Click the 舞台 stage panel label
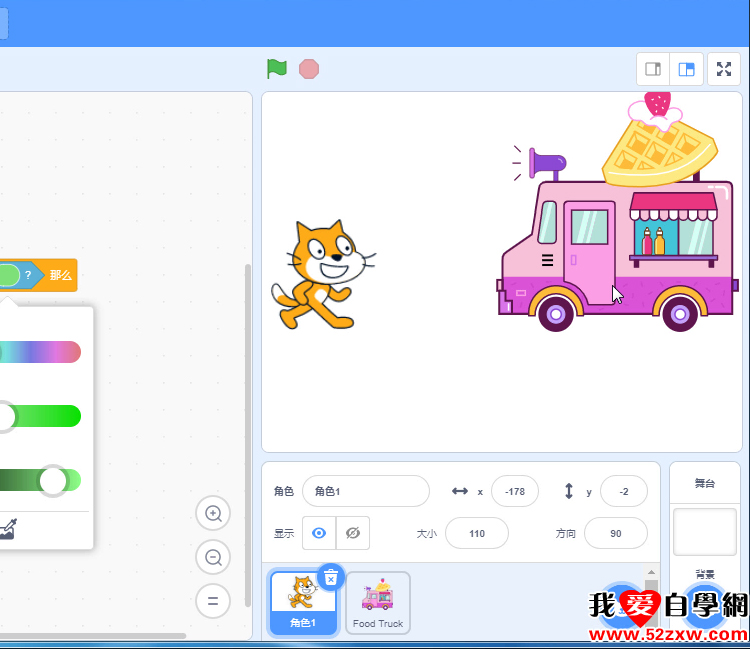 coord(705,484)
